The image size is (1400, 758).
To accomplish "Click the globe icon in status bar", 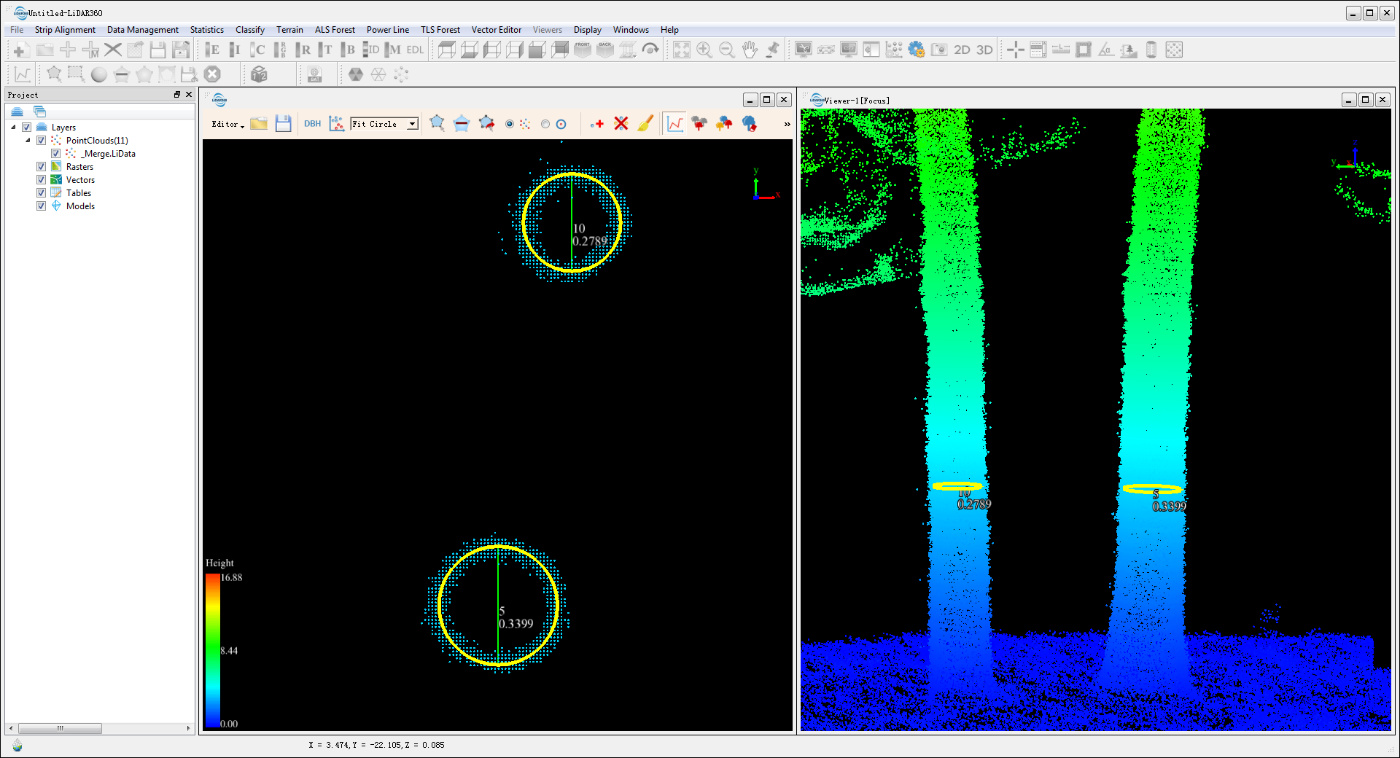I will (17, 745).
